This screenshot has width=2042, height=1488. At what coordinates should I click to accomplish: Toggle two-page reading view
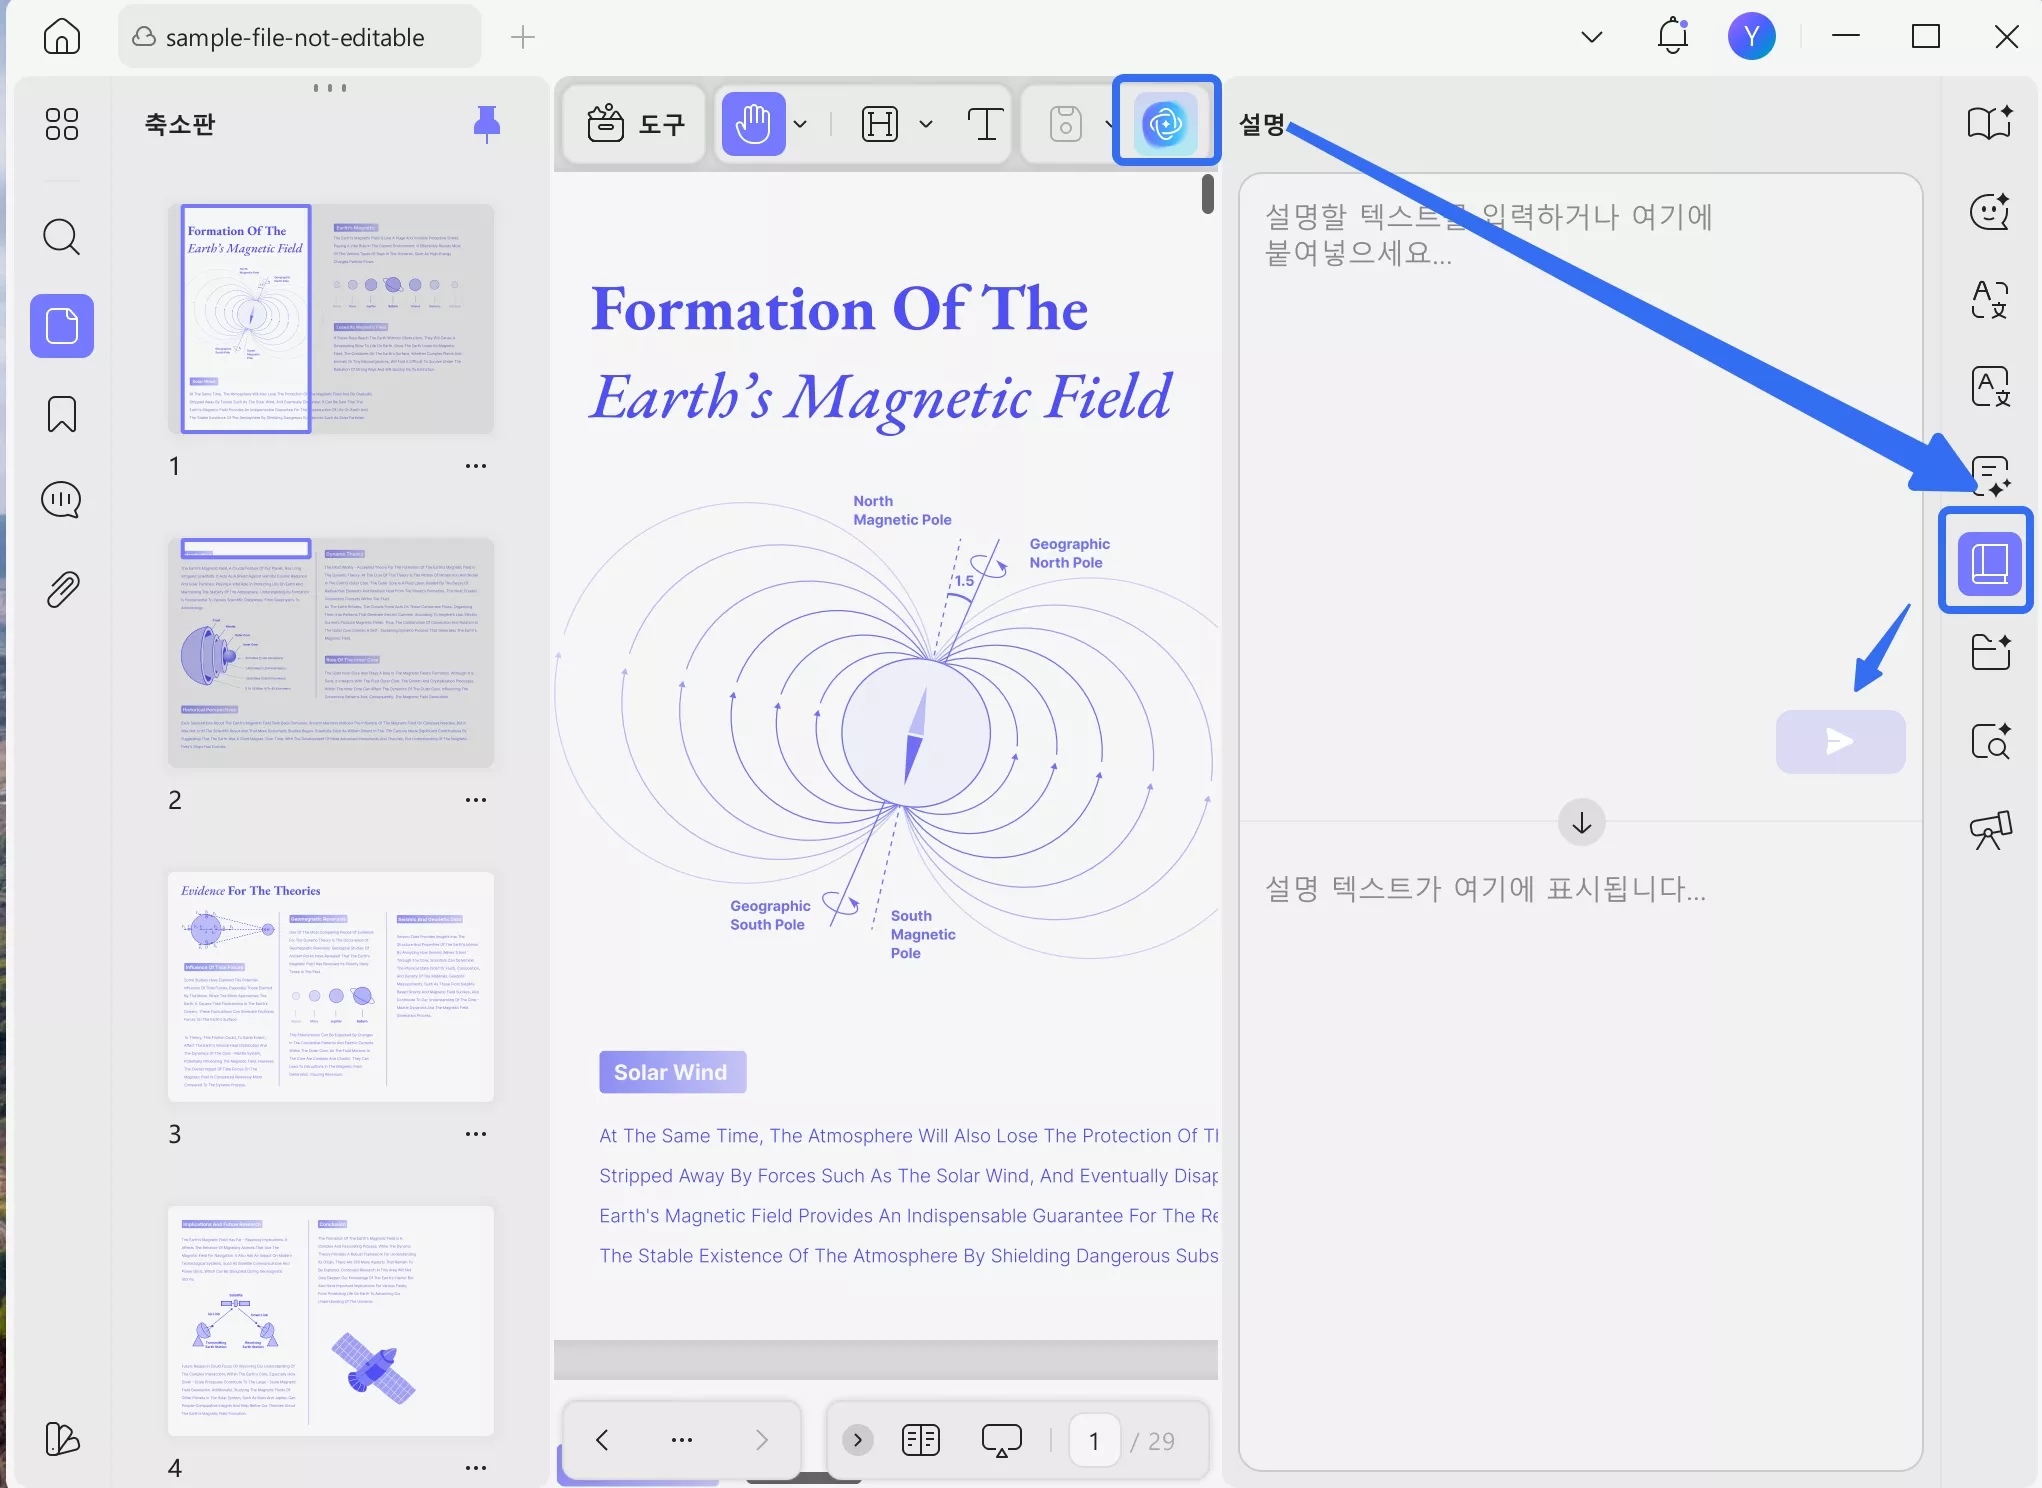(920, 1440)
